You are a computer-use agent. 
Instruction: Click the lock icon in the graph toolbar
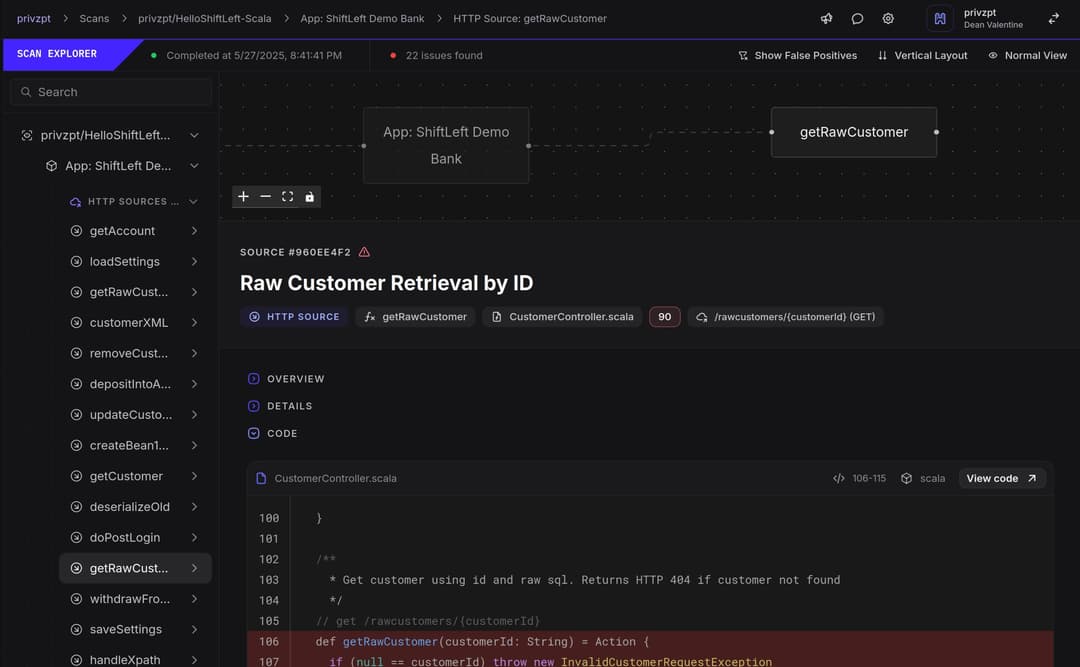point(309,197)
